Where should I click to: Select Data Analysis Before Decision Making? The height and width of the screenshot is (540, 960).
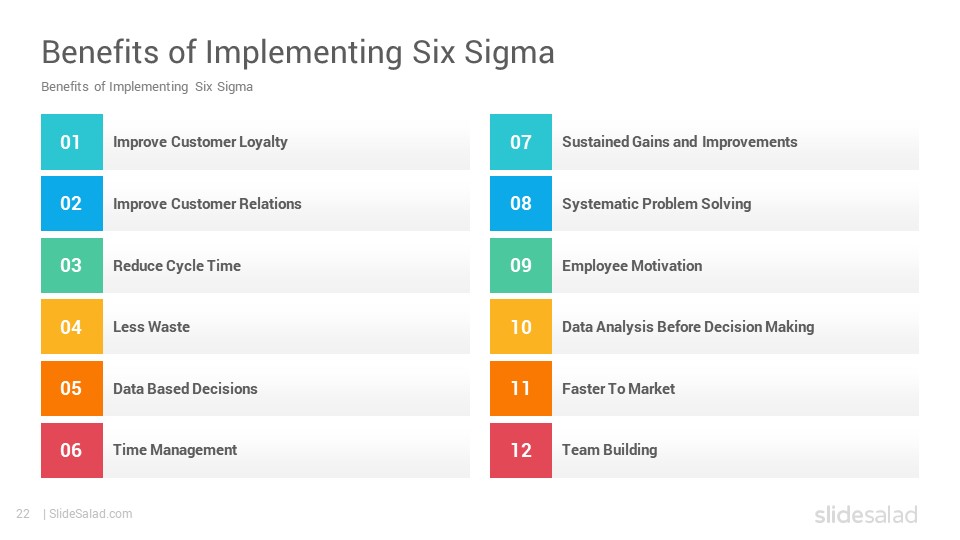[x=688, y=327]
